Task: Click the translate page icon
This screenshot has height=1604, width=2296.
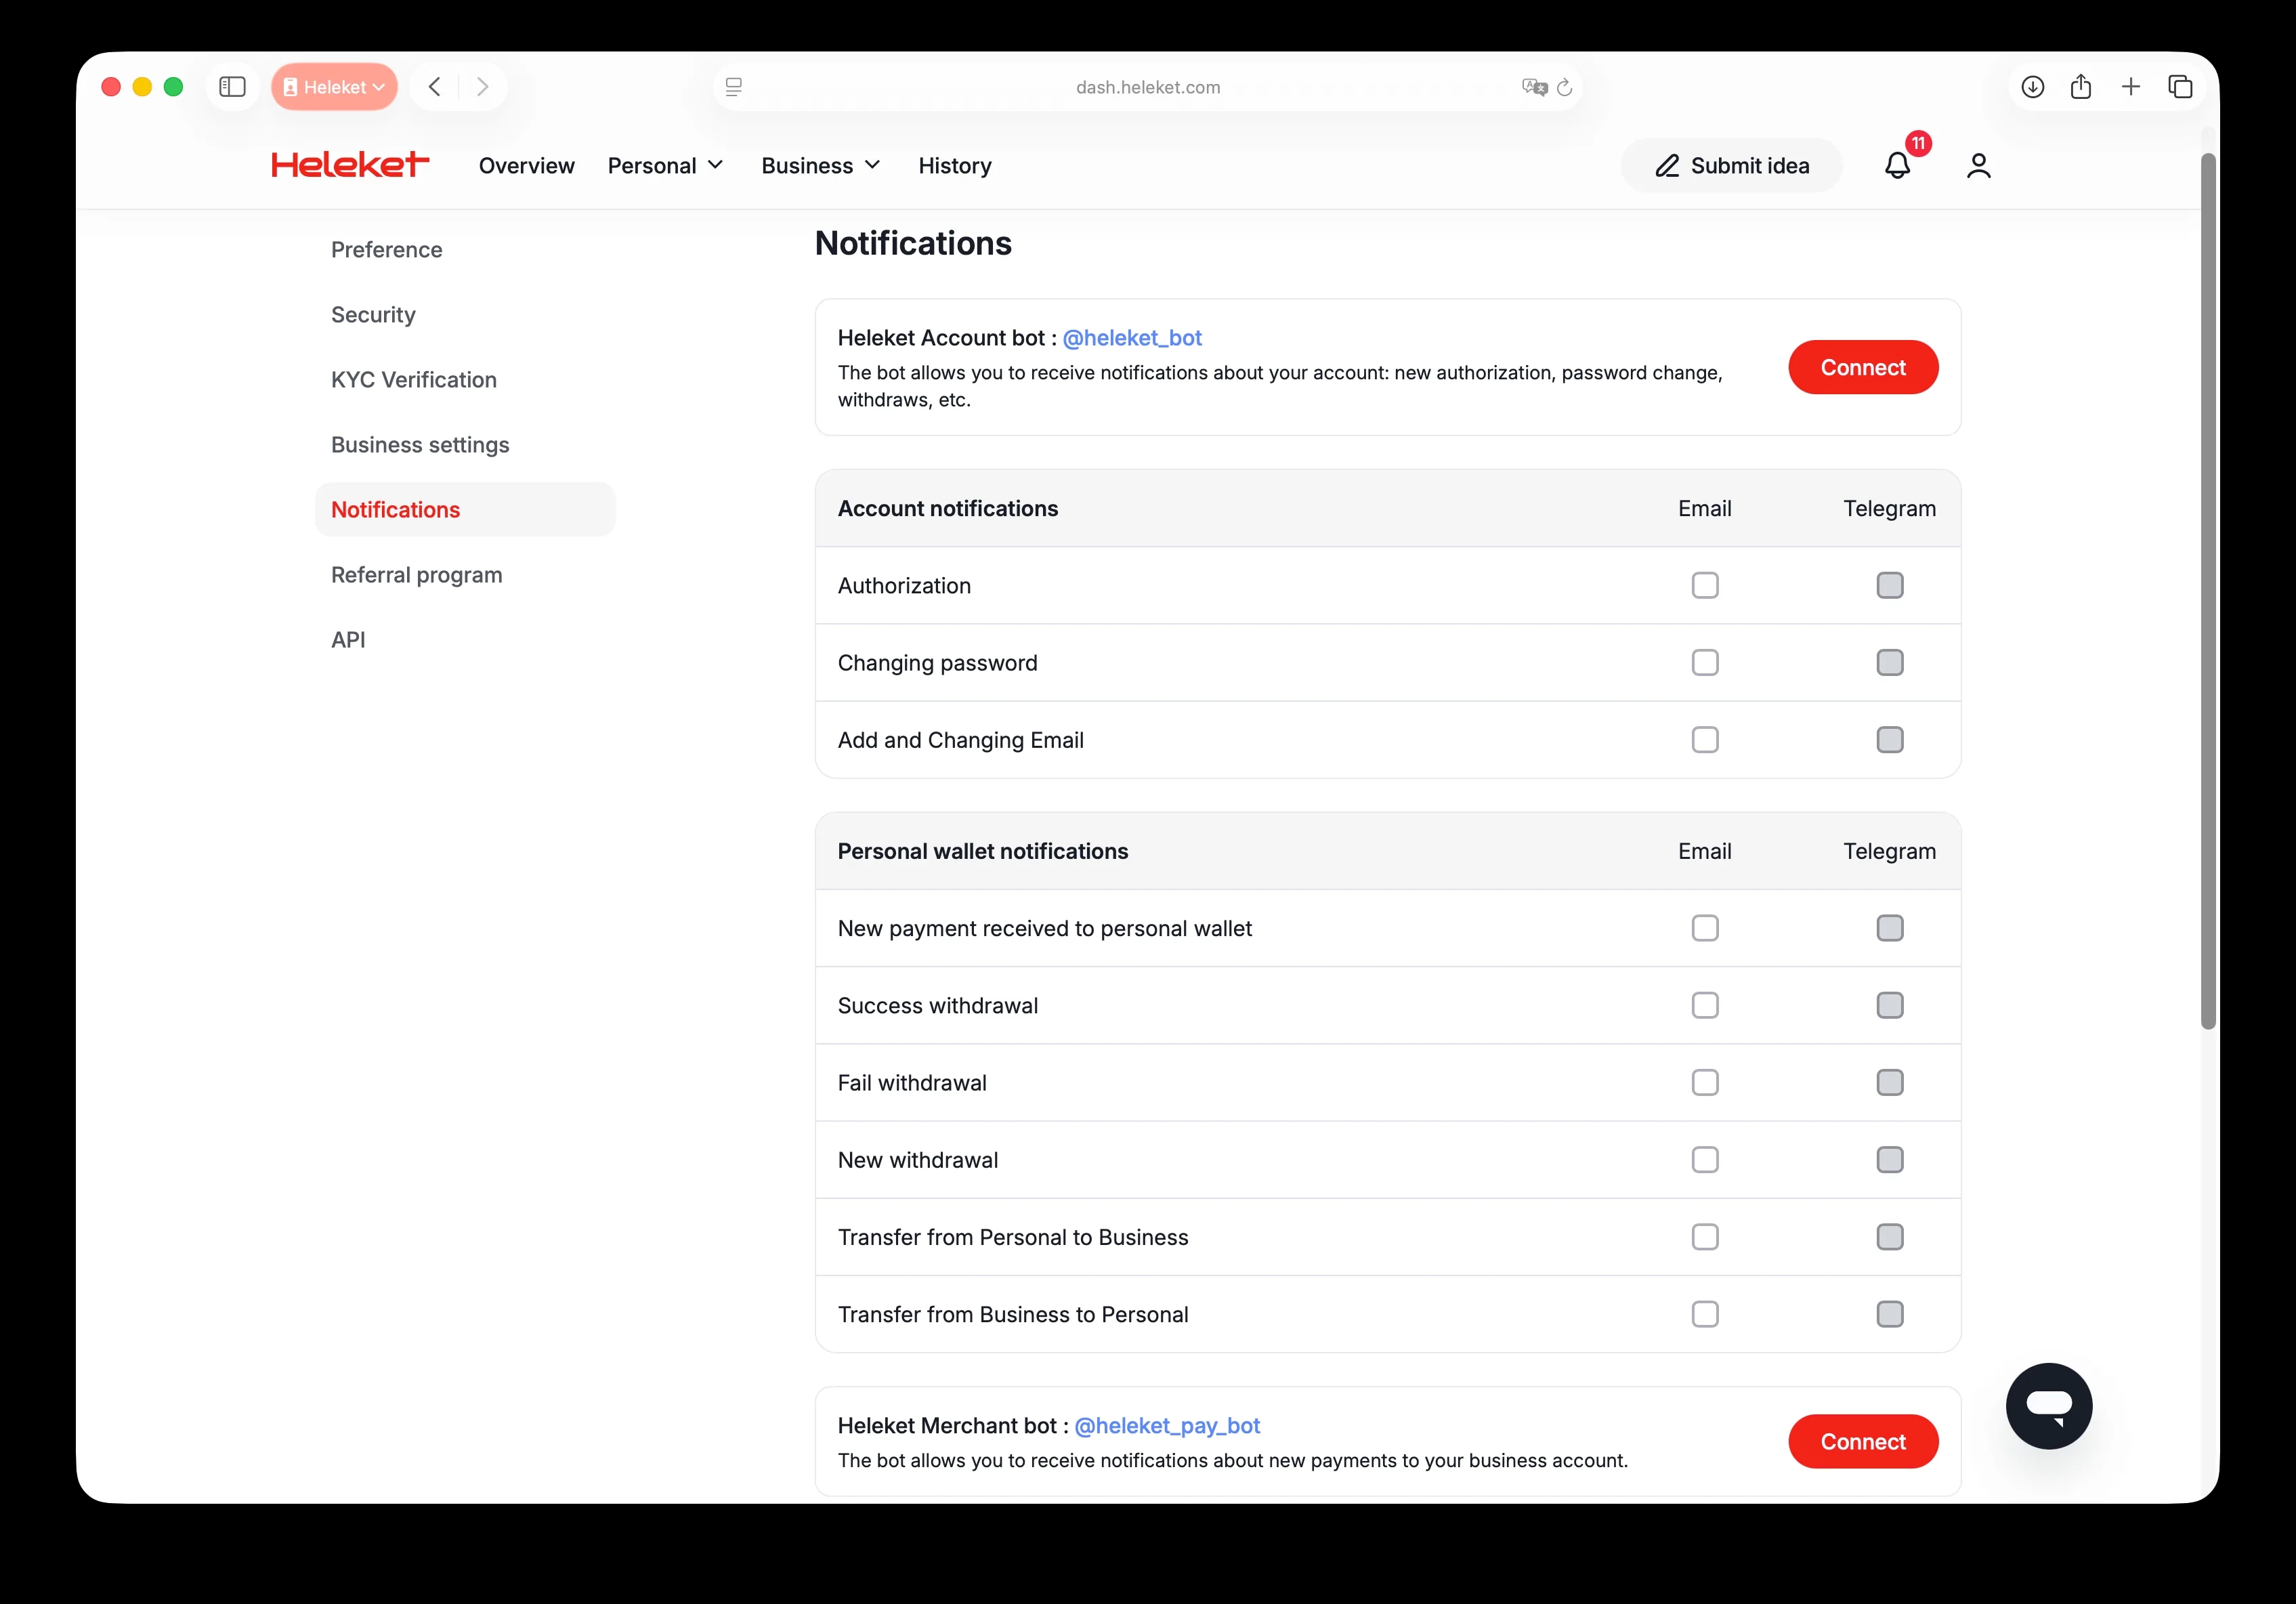Action: 1534,87
